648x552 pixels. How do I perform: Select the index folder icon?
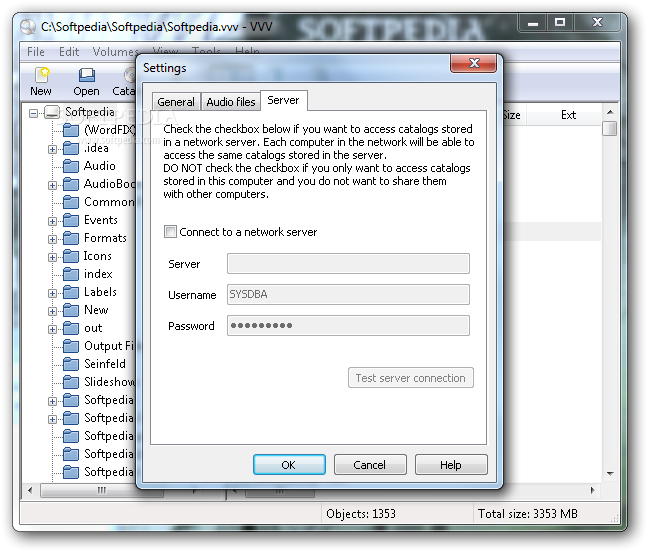[x=71, y=274]
